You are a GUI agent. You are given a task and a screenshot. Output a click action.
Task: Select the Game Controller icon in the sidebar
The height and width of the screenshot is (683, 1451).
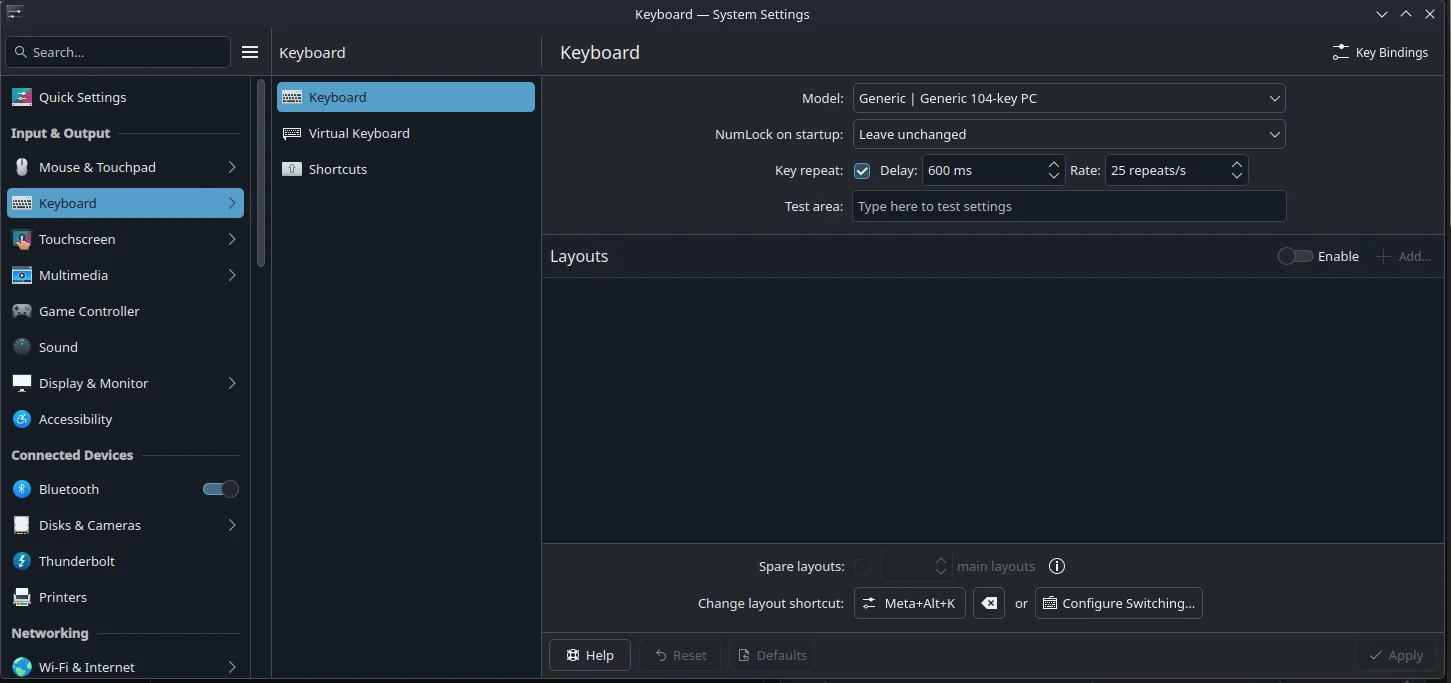point(21,311)
